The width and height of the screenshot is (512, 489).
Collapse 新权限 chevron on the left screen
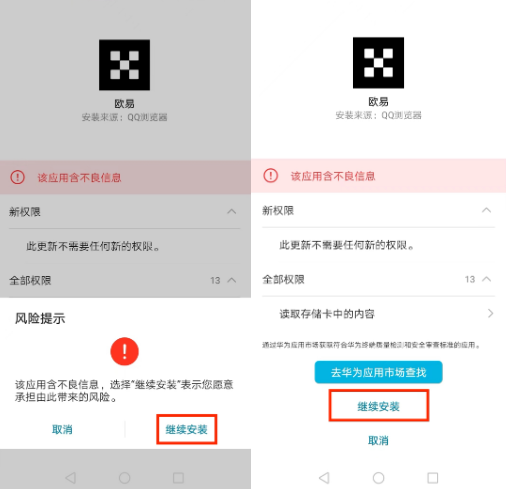pyautogui.click(x=232, y=211)
